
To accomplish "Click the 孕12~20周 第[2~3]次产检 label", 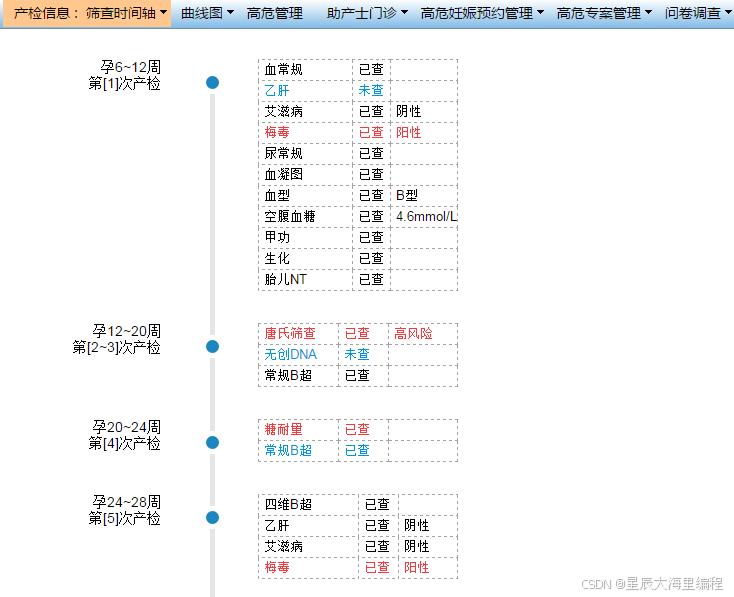I will (117, 339).
